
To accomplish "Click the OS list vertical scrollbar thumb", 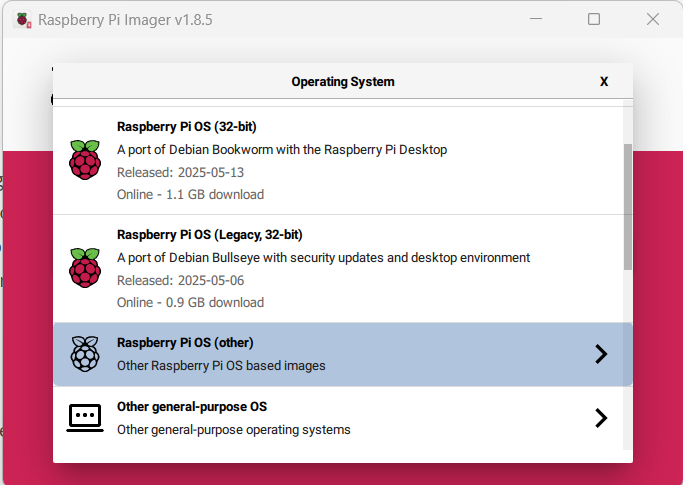I will (x=628, y=207).
